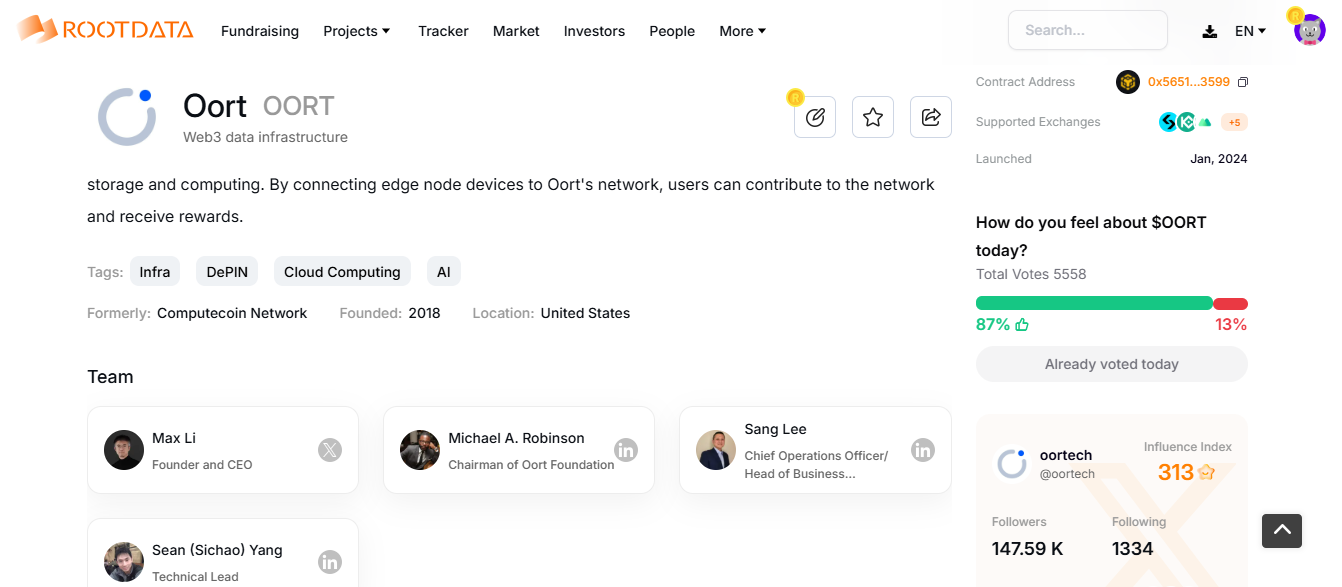Open Sean (Sichao) Yang's profile photo
1342x587 pixels.
124,562
